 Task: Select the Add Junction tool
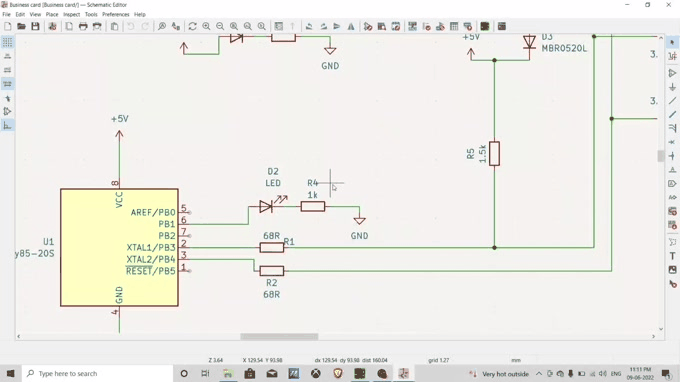tap(672, 156)
